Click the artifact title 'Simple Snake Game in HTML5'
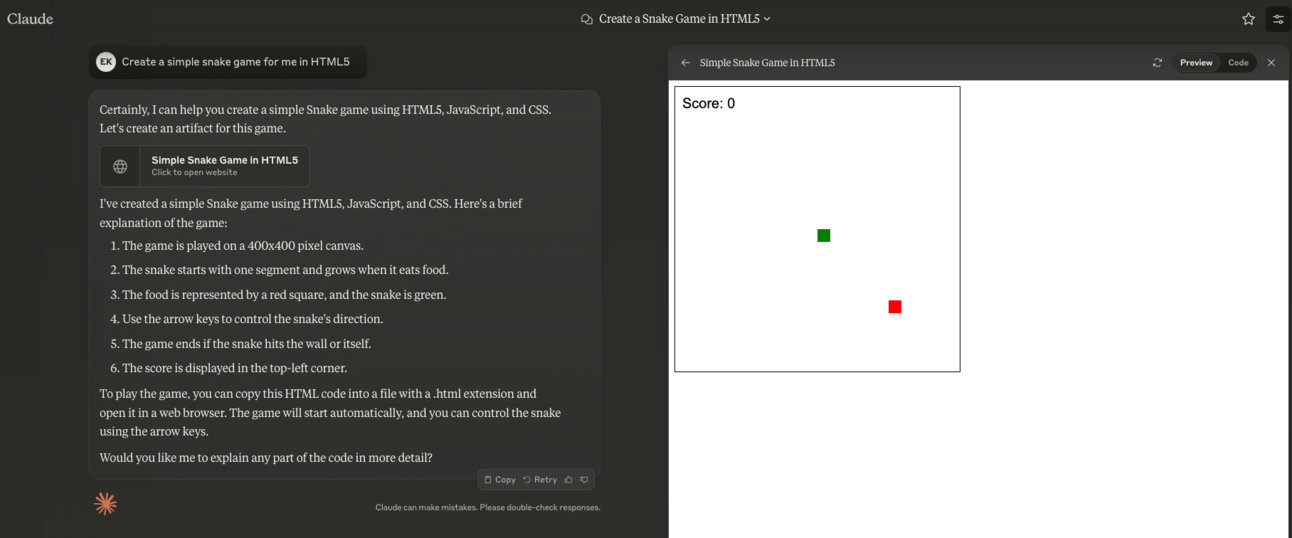The width and height of the screenshot is (1292, 538). pos(767,62)
